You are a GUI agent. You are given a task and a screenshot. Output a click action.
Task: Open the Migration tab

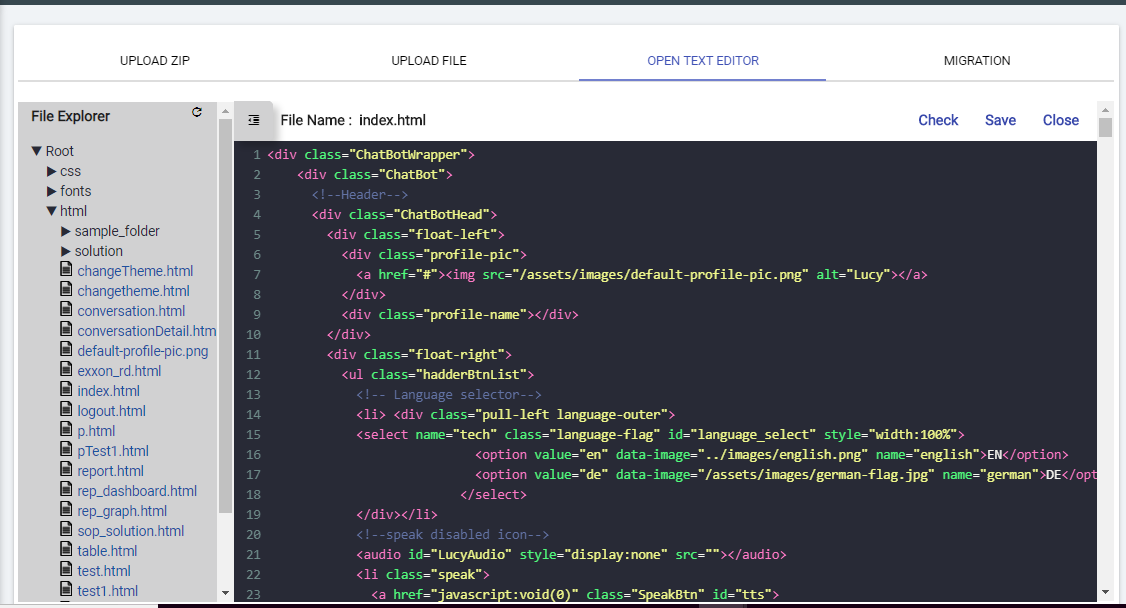pyautogui.click(x=977, y=61)
